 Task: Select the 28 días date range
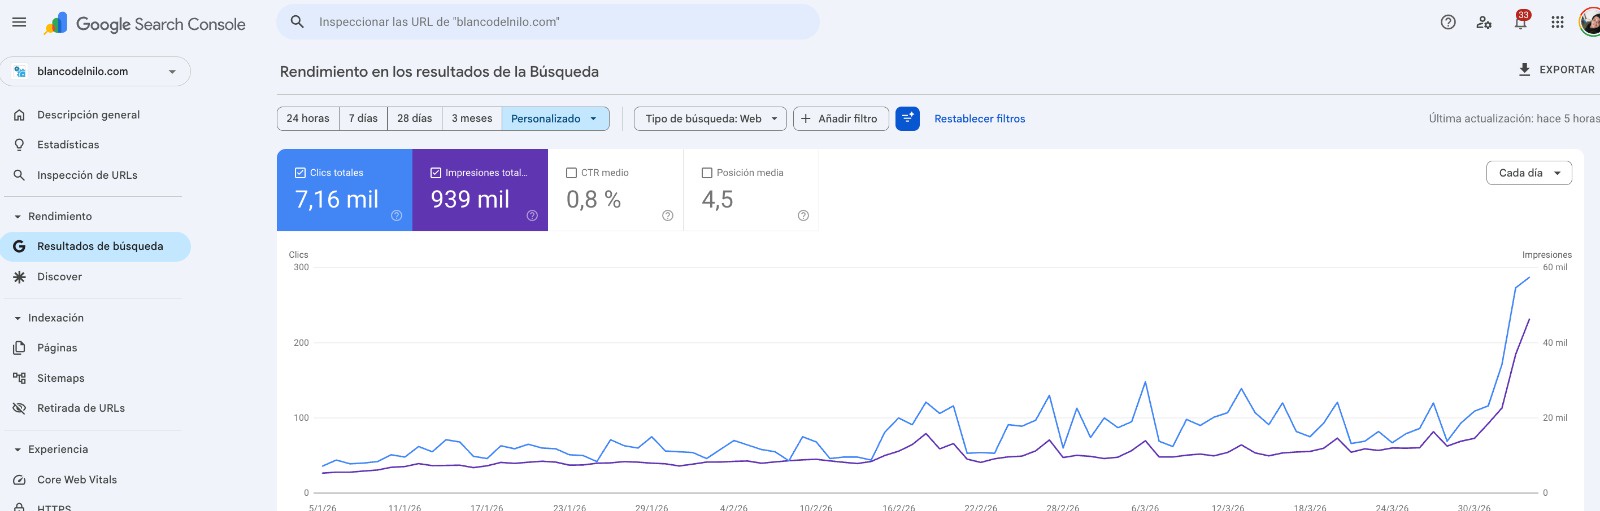click(414, 118)
